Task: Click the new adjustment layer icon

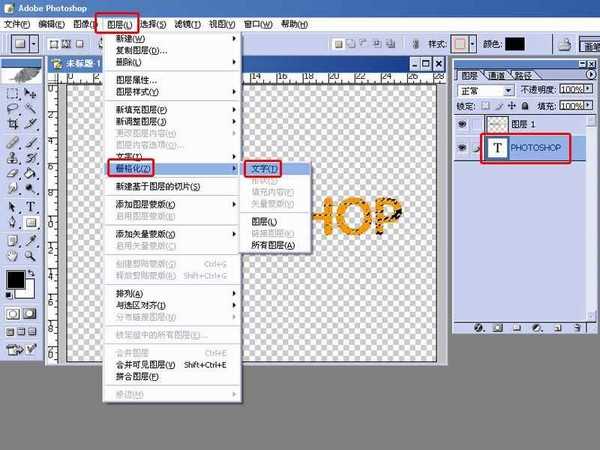Action: (537, 328)
